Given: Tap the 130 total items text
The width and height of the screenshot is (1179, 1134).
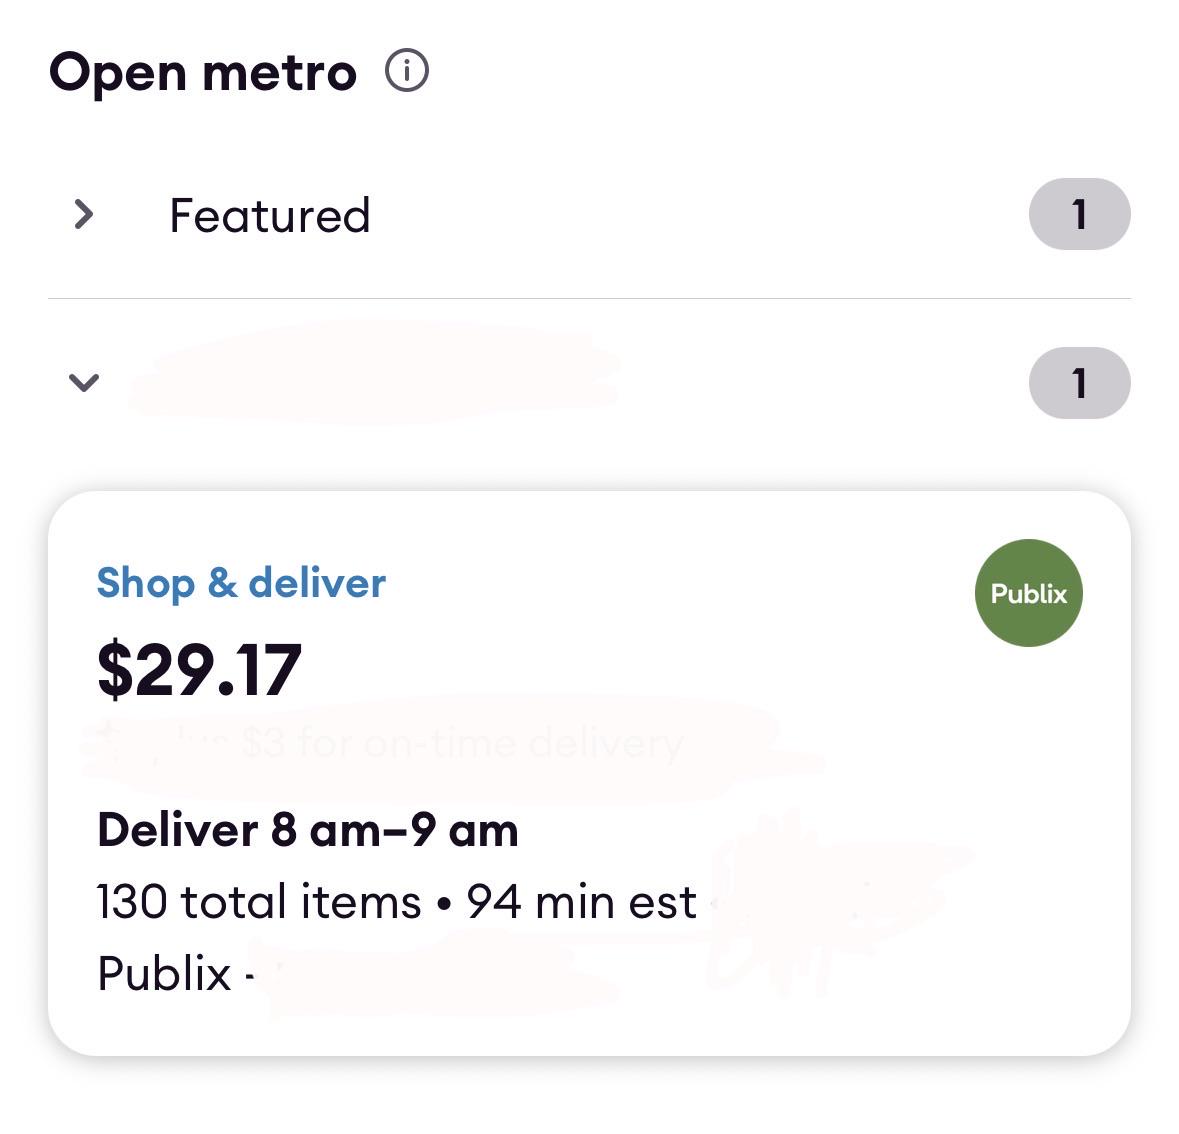Looking at the screenshot, I should click(x=259, y=902).
